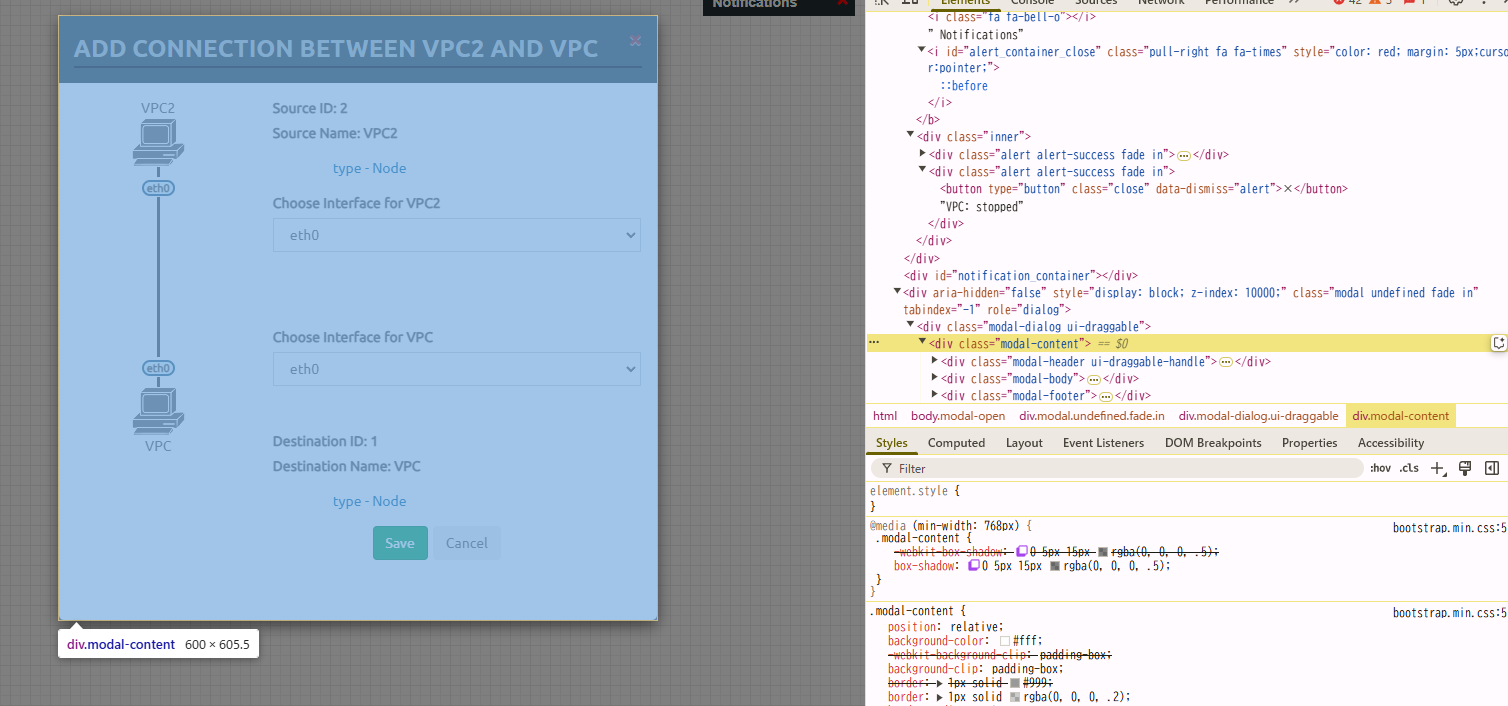Collapse the modal-dialog ui-draggable div

pos(910,326)
